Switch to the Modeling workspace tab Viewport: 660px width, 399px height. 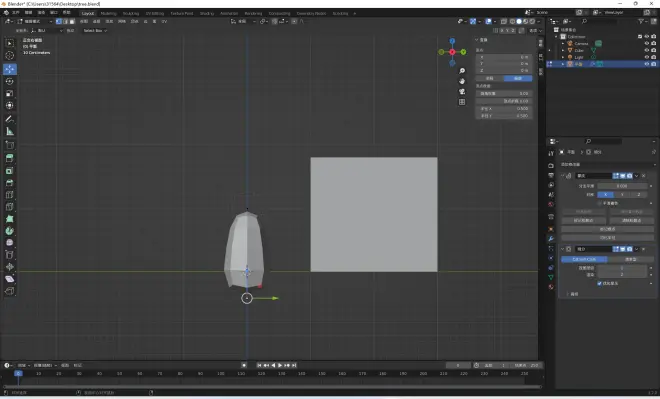(108, 13)
